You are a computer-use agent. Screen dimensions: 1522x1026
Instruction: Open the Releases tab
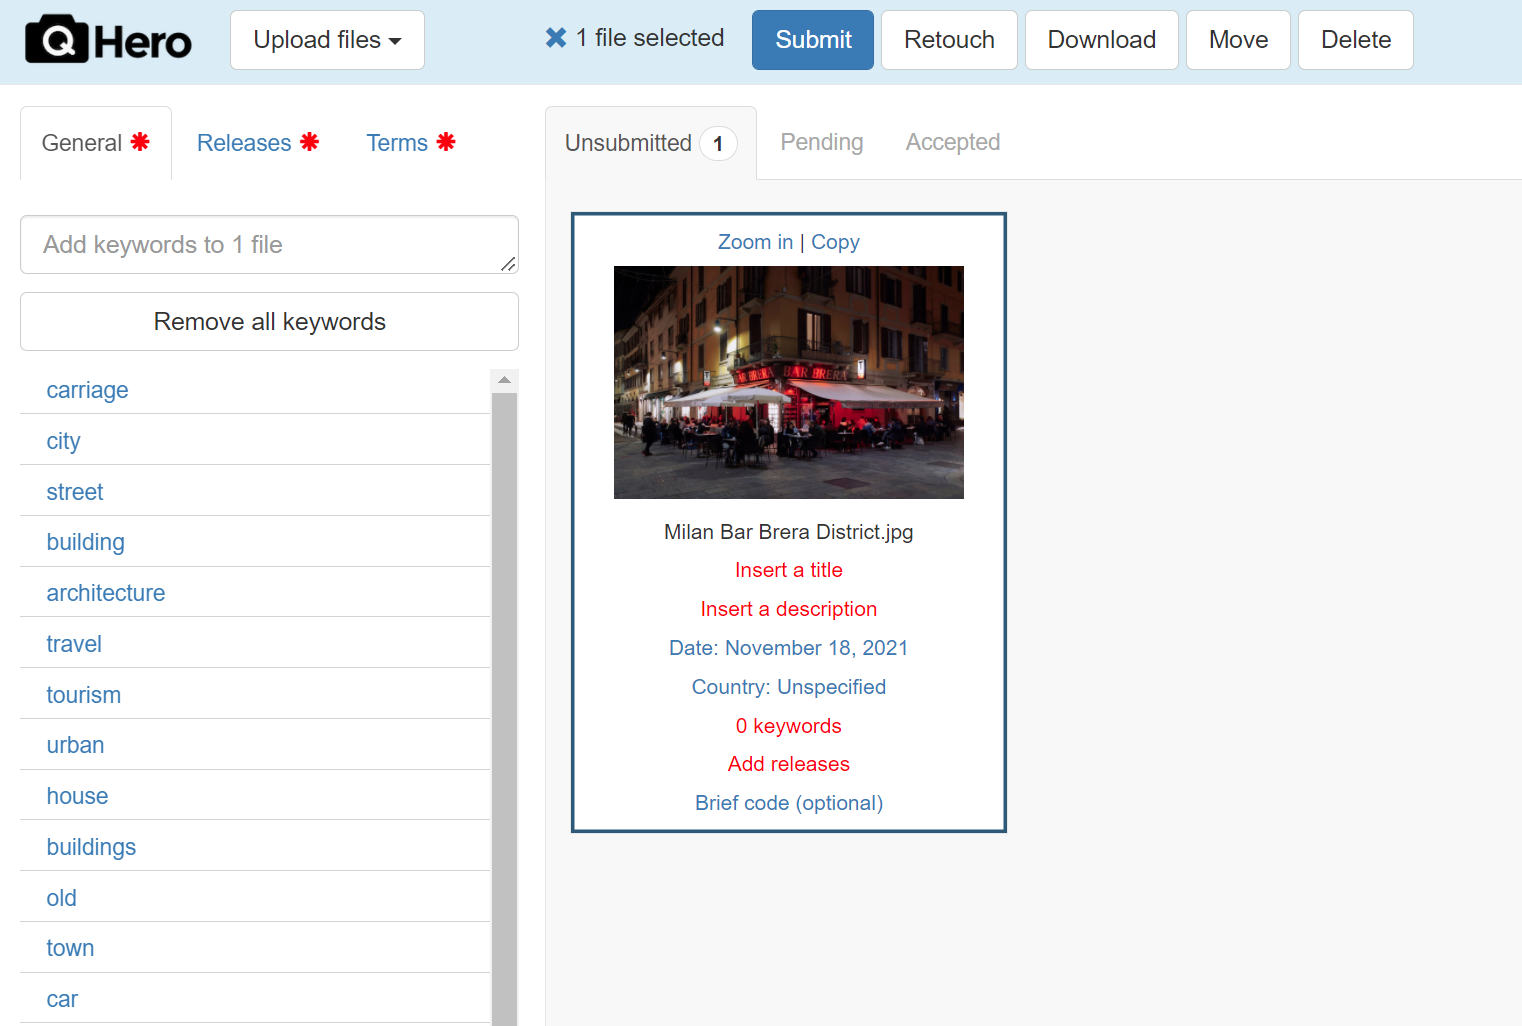244,142
